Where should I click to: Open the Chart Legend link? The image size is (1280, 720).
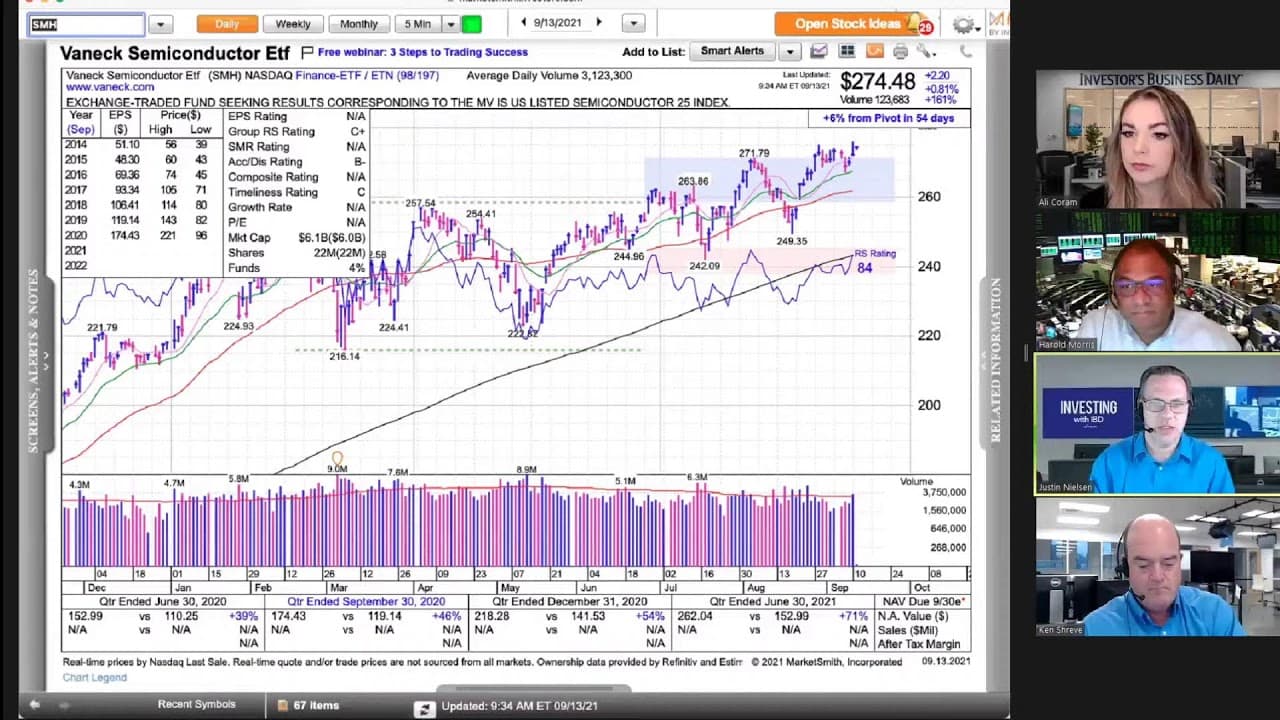[95, 677]
